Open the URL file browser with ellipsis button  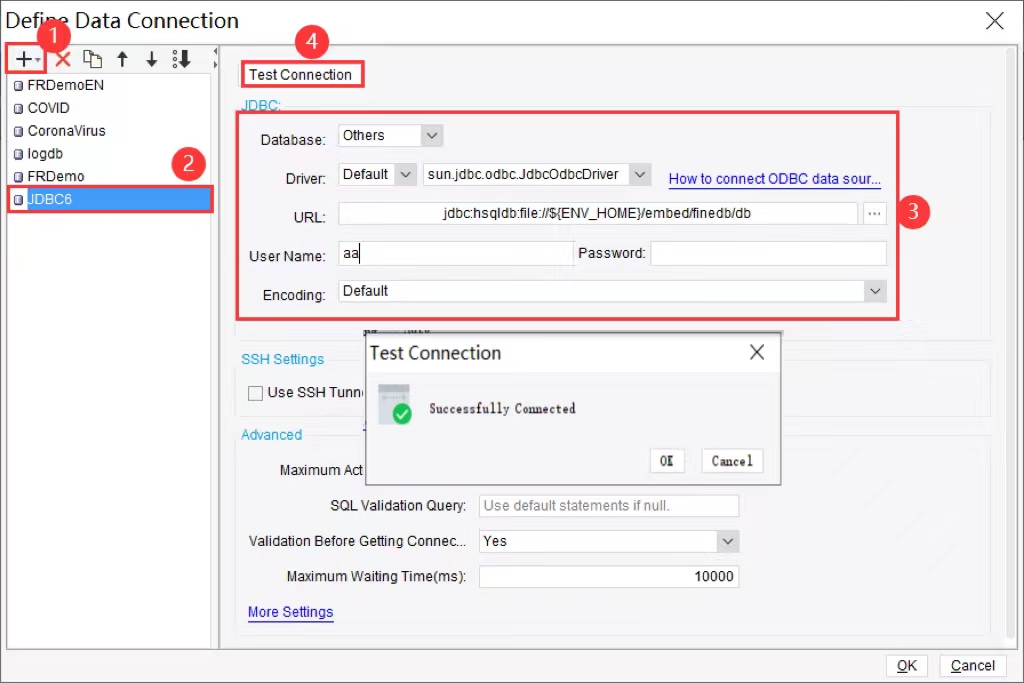coord(875,213)
